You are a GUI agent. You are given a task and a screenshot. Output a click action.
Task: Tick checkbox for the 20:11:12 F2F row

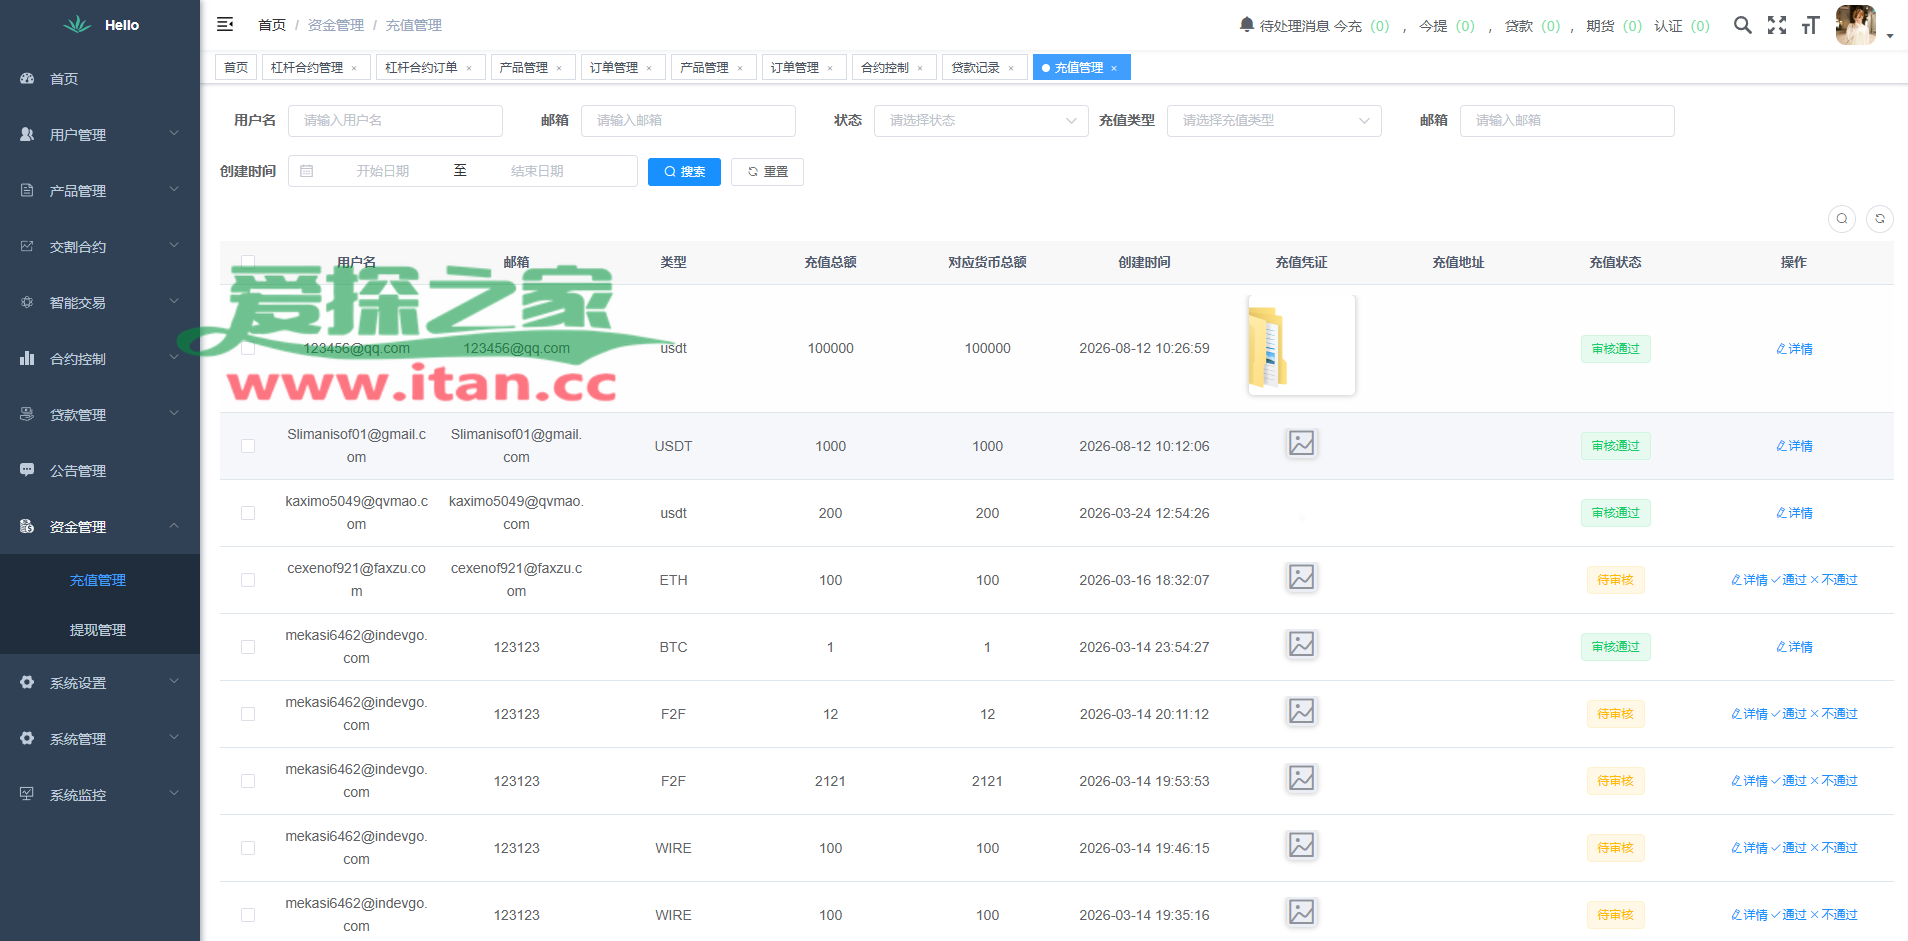pos(248,714)
